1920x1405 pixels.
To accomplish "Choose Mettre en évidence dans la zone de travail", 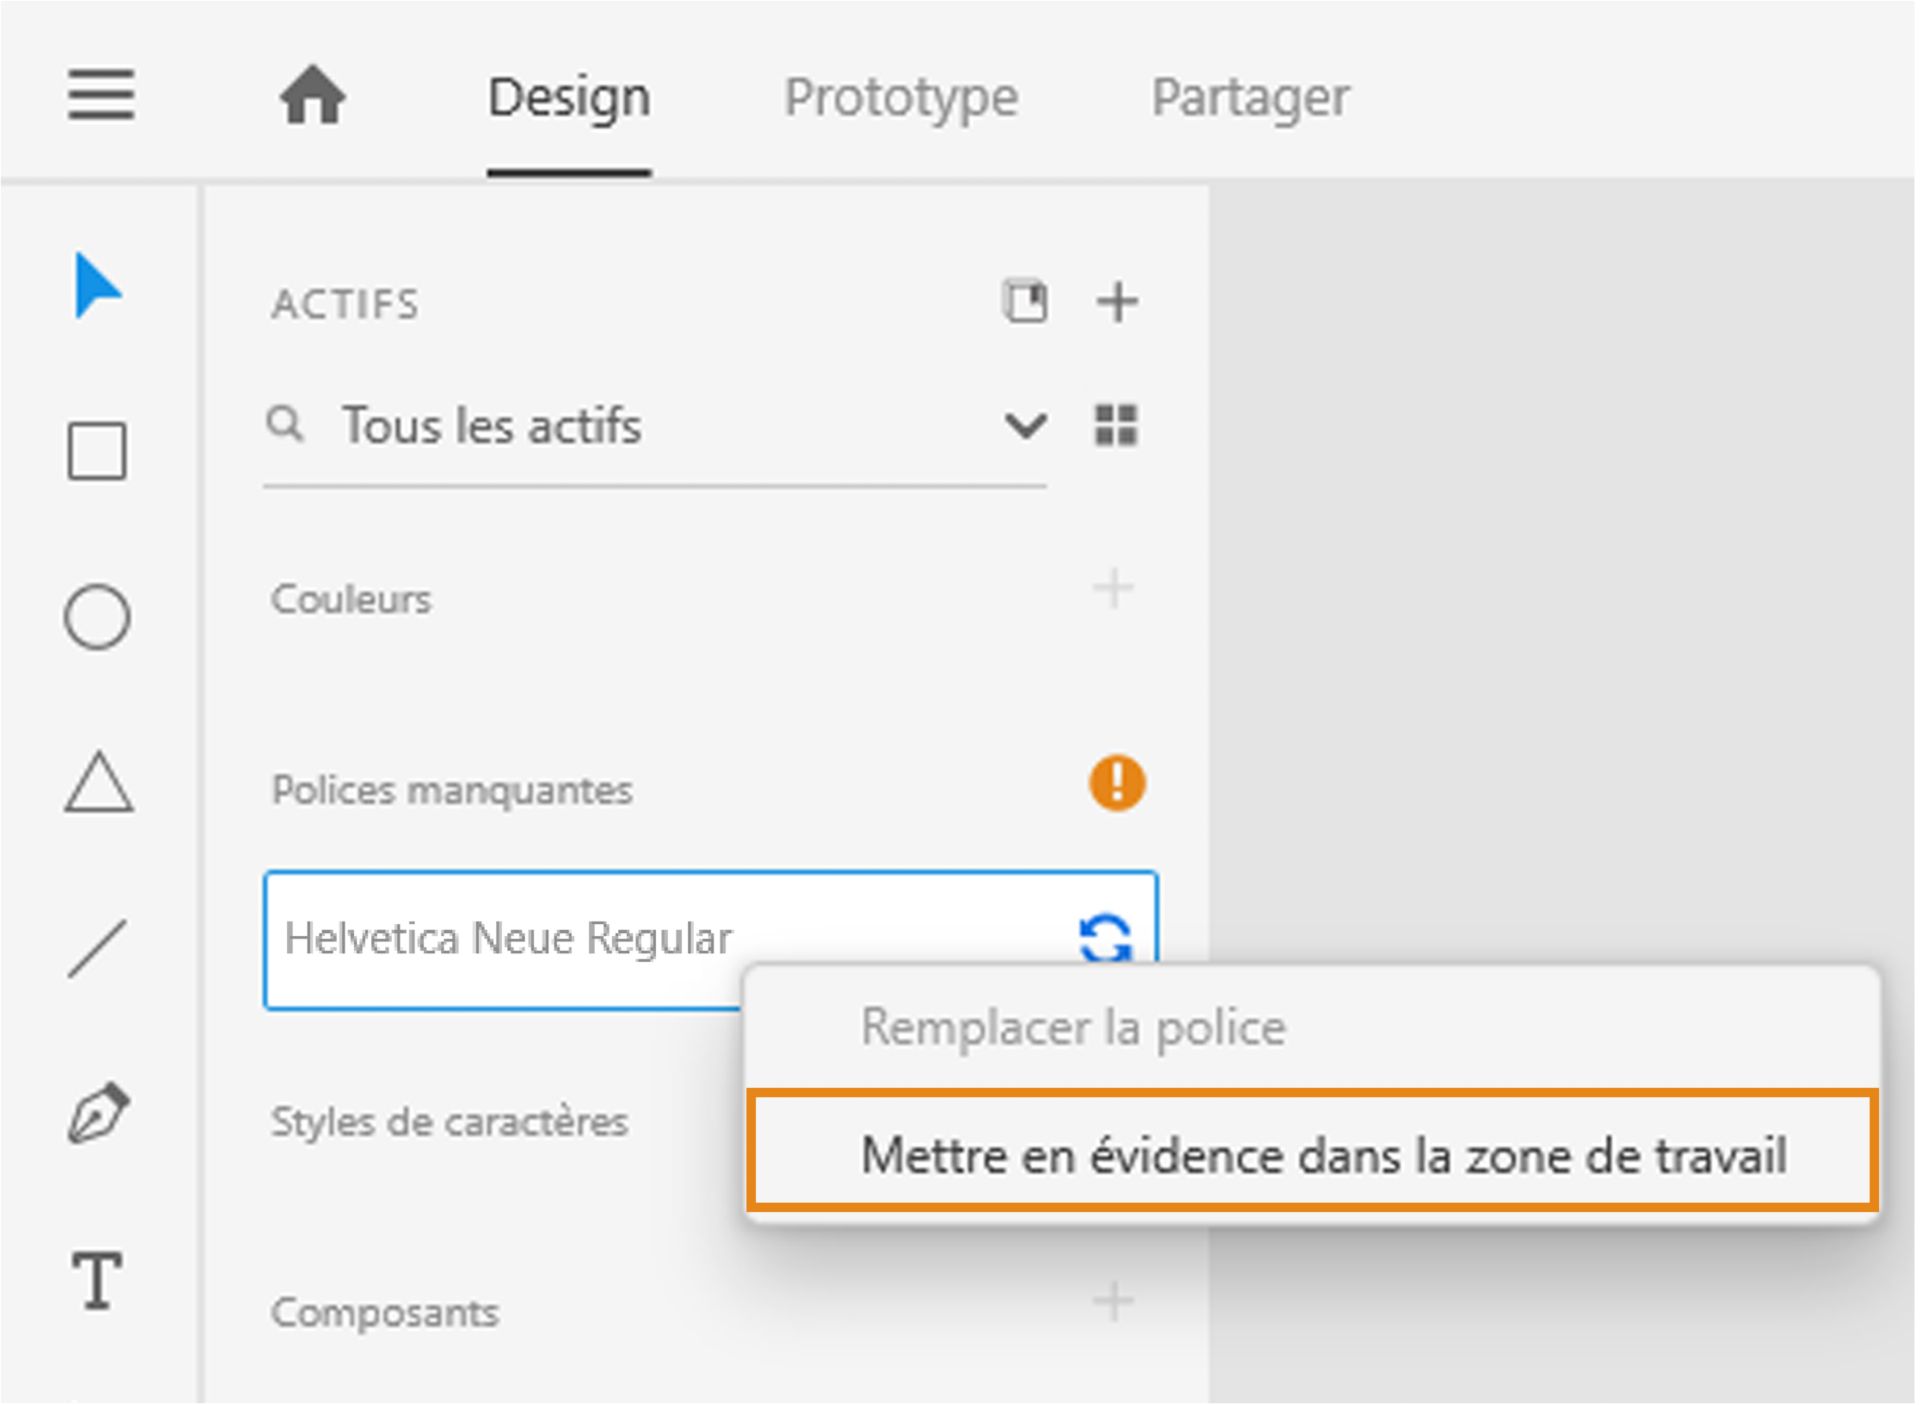I will tap(1322, 1156).
